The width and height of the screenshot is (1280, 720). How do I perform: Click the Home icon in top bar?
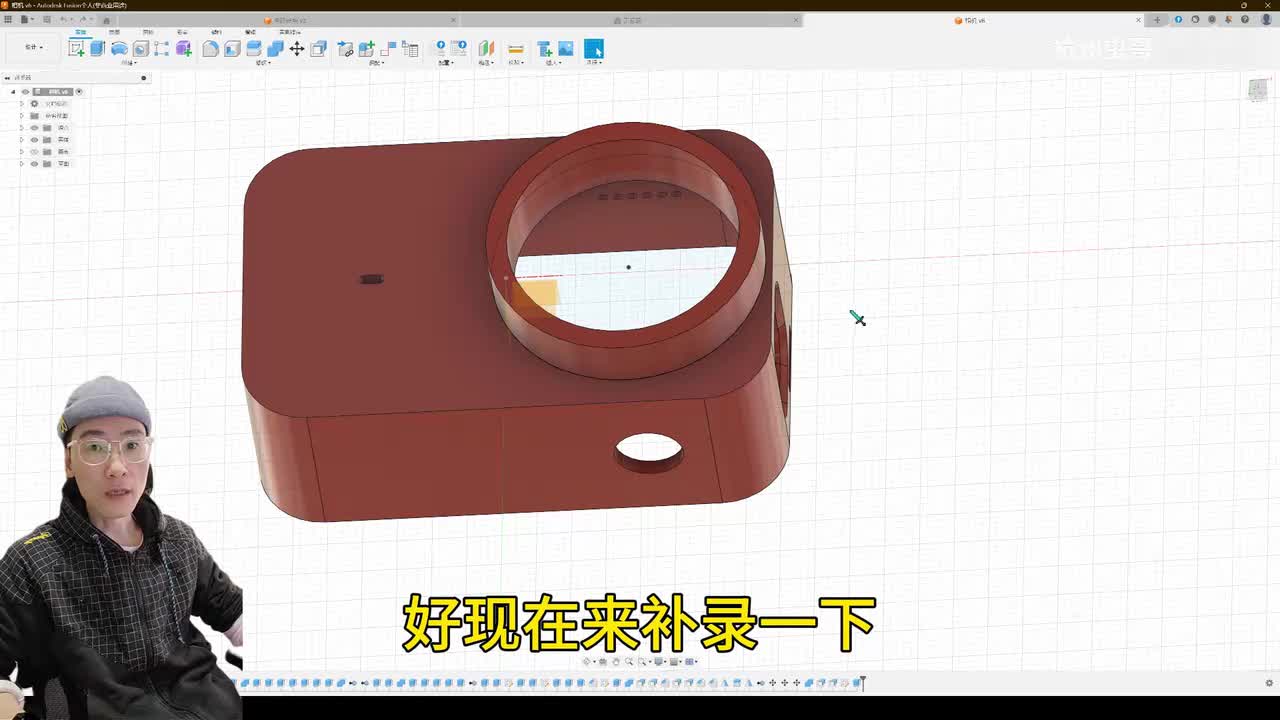click(106, 19)
